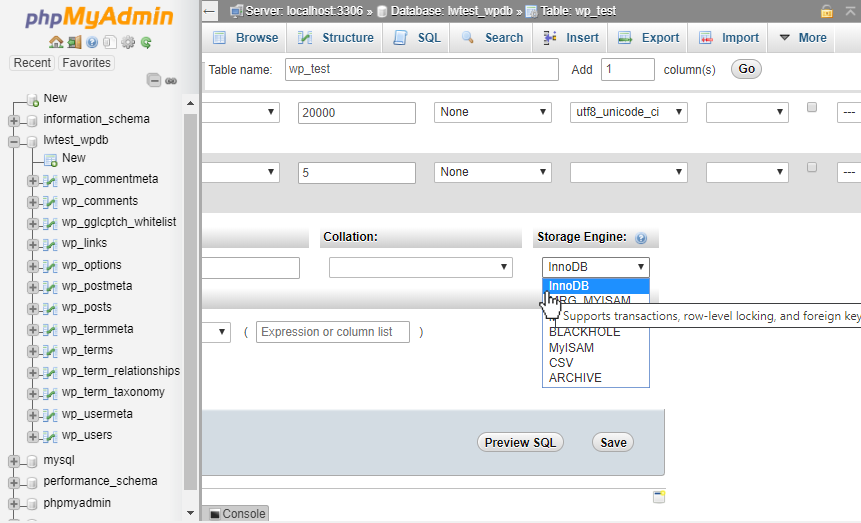
Task: Switch to the Export tab
Action: pos(649,38)
